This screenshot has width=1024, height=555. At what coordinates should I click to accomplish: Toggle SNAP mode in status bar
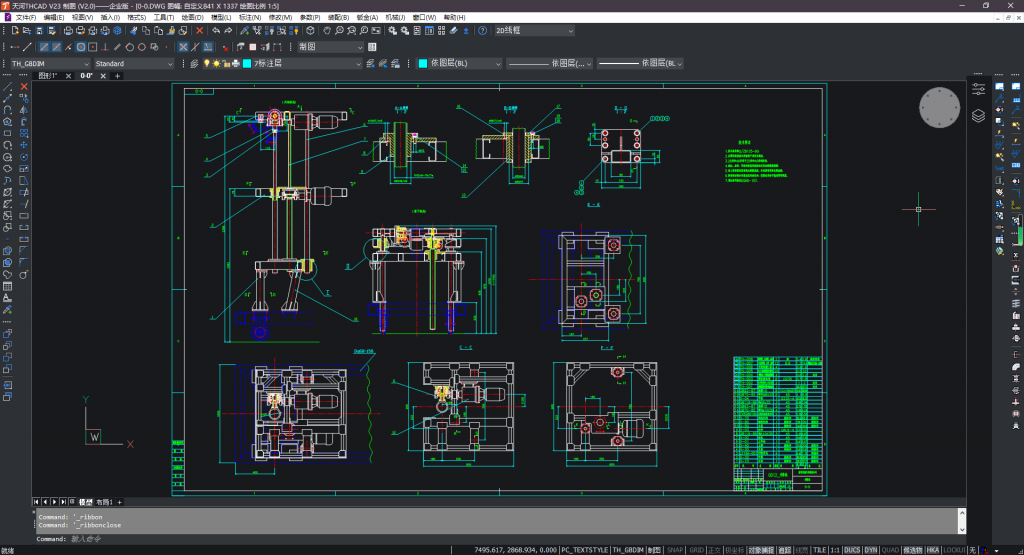click(x=675, y=549)
